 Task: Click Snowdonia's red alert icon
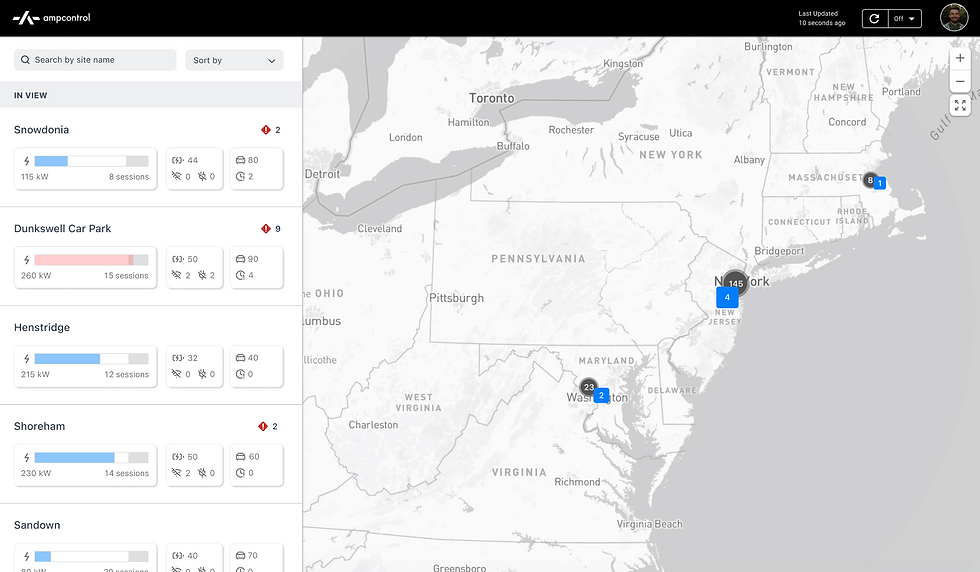[x=266, y=130]
